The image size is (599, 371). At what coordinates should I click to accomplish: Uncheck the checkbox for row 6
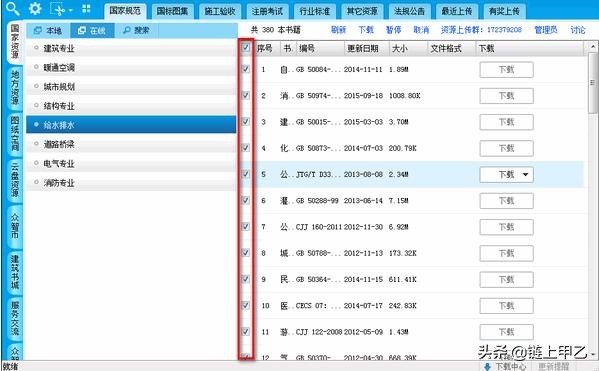[x=246, y=200]
